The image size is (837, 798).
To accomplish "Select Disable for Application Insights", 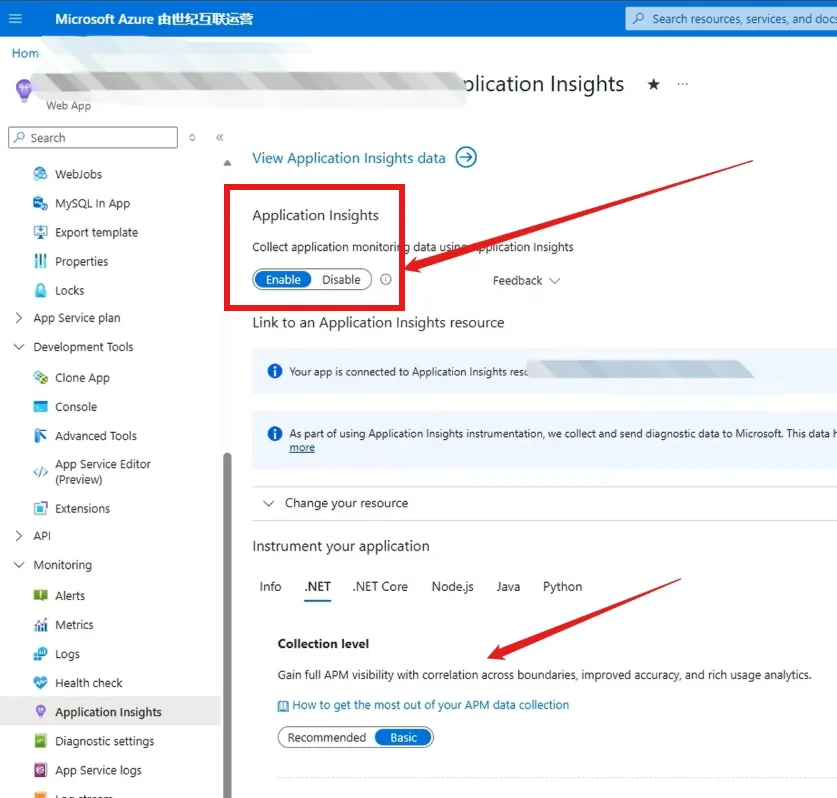I will tap(341, 280).
